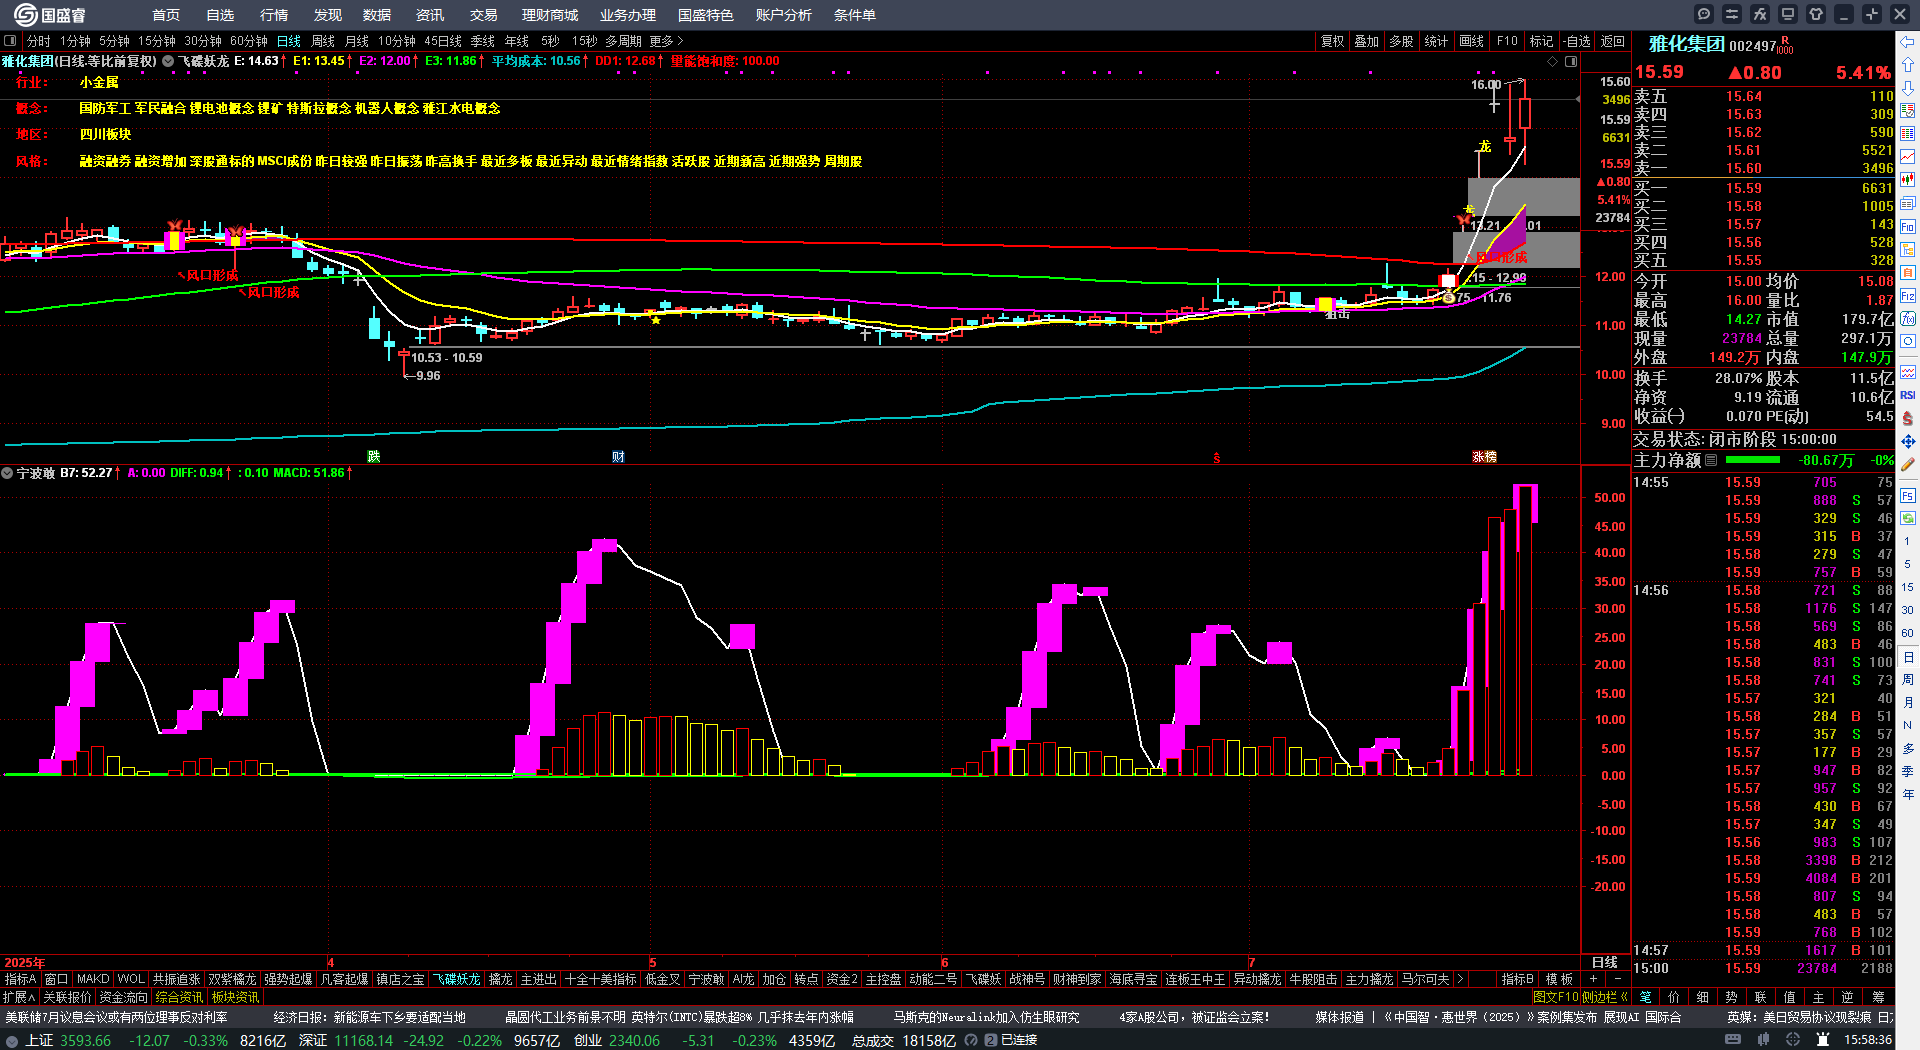The height and width of the screenshot is (1050, 1920).
Task: Open the 国盛特色 menu
Action: pos(706,15)
